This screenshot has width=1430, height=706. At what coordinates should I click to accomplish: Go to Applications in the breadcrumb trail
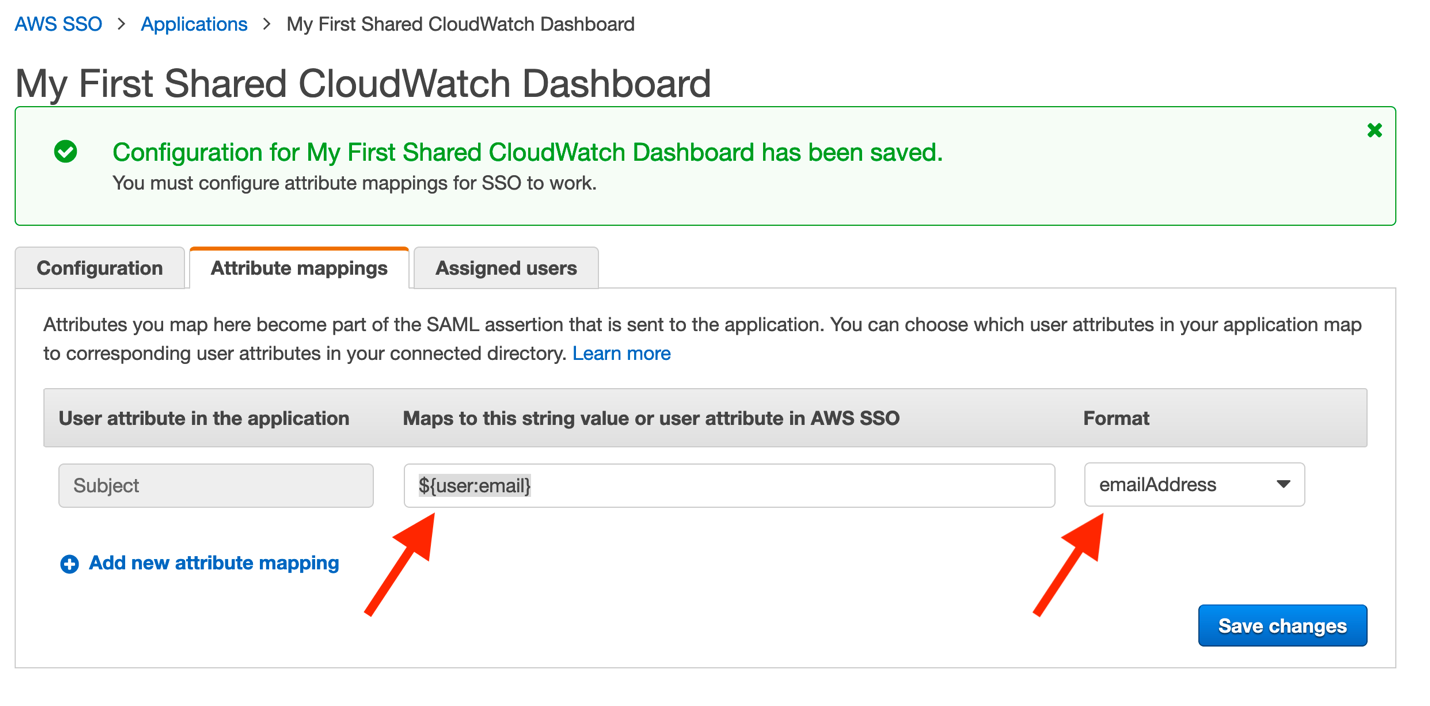[193, 23]
